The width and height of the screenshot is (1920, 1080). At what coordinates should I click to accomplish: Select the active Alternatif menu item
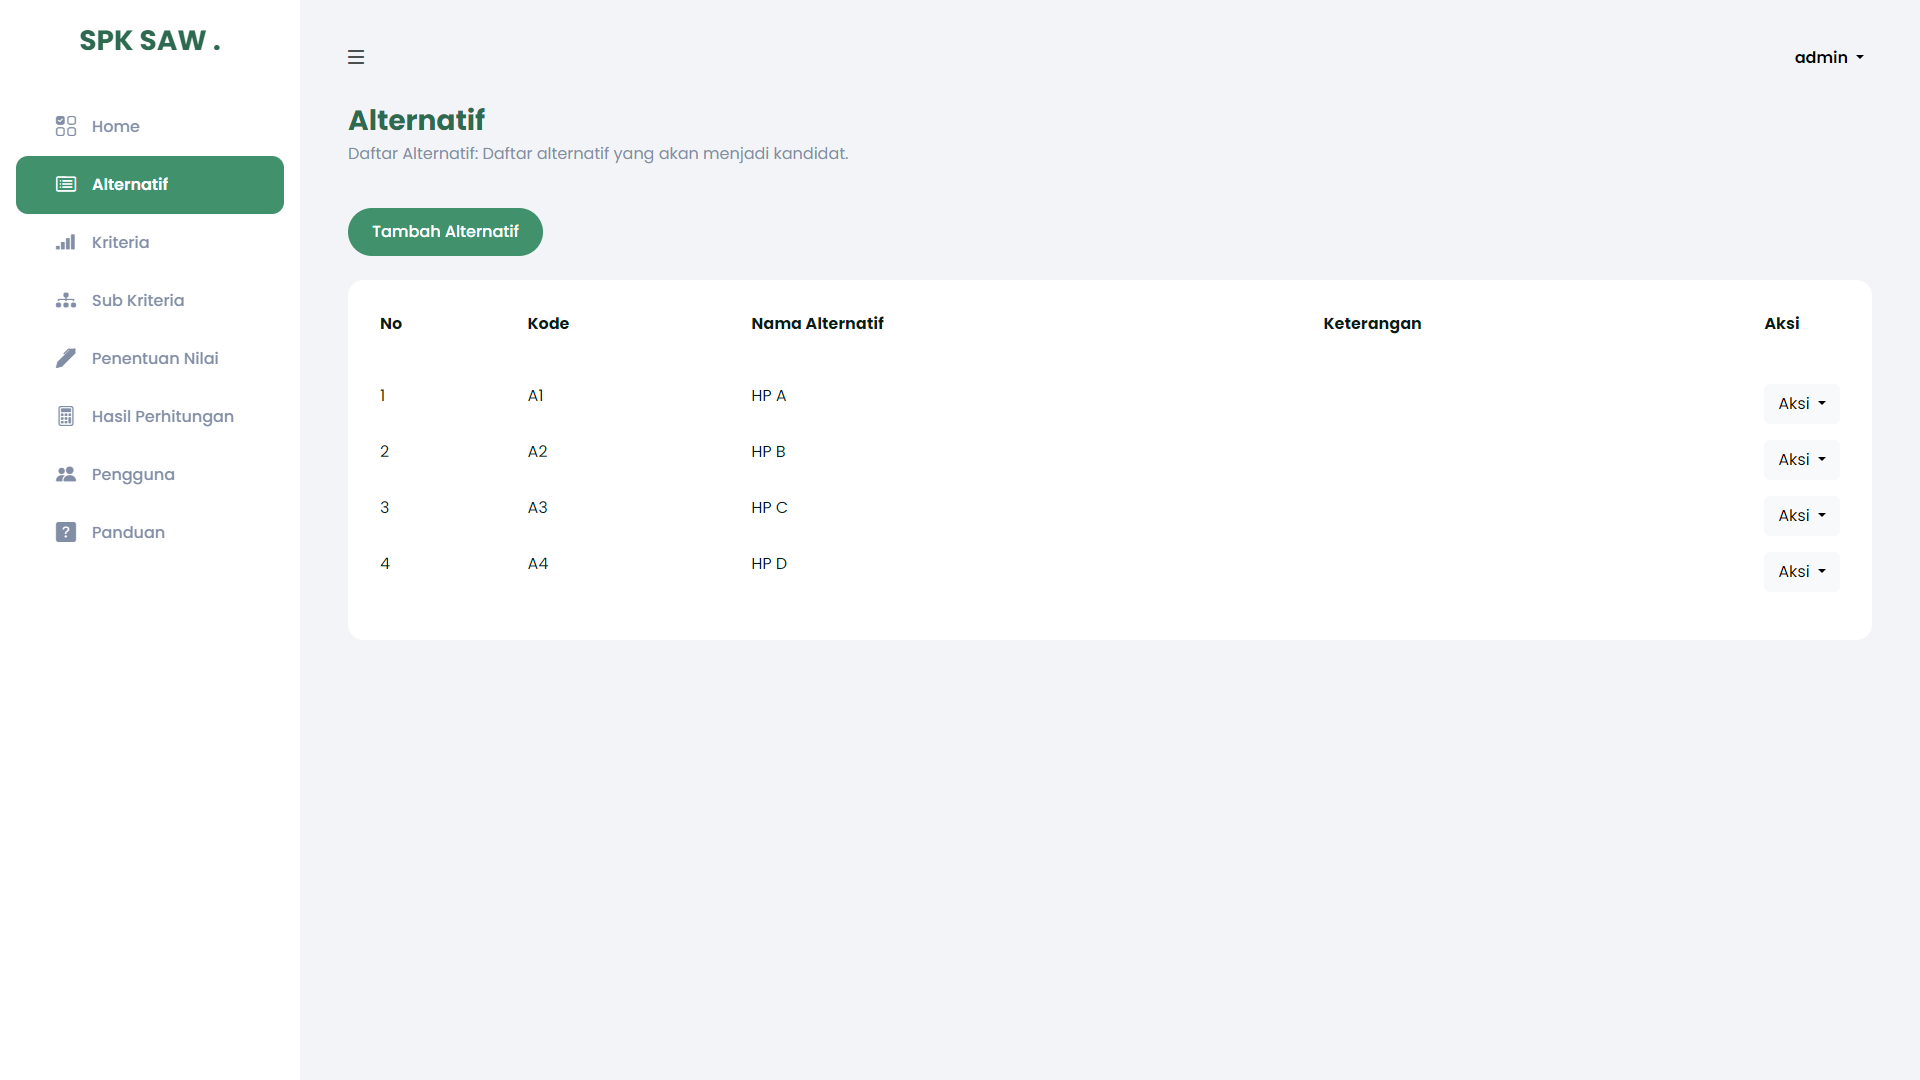click(150, 184)
